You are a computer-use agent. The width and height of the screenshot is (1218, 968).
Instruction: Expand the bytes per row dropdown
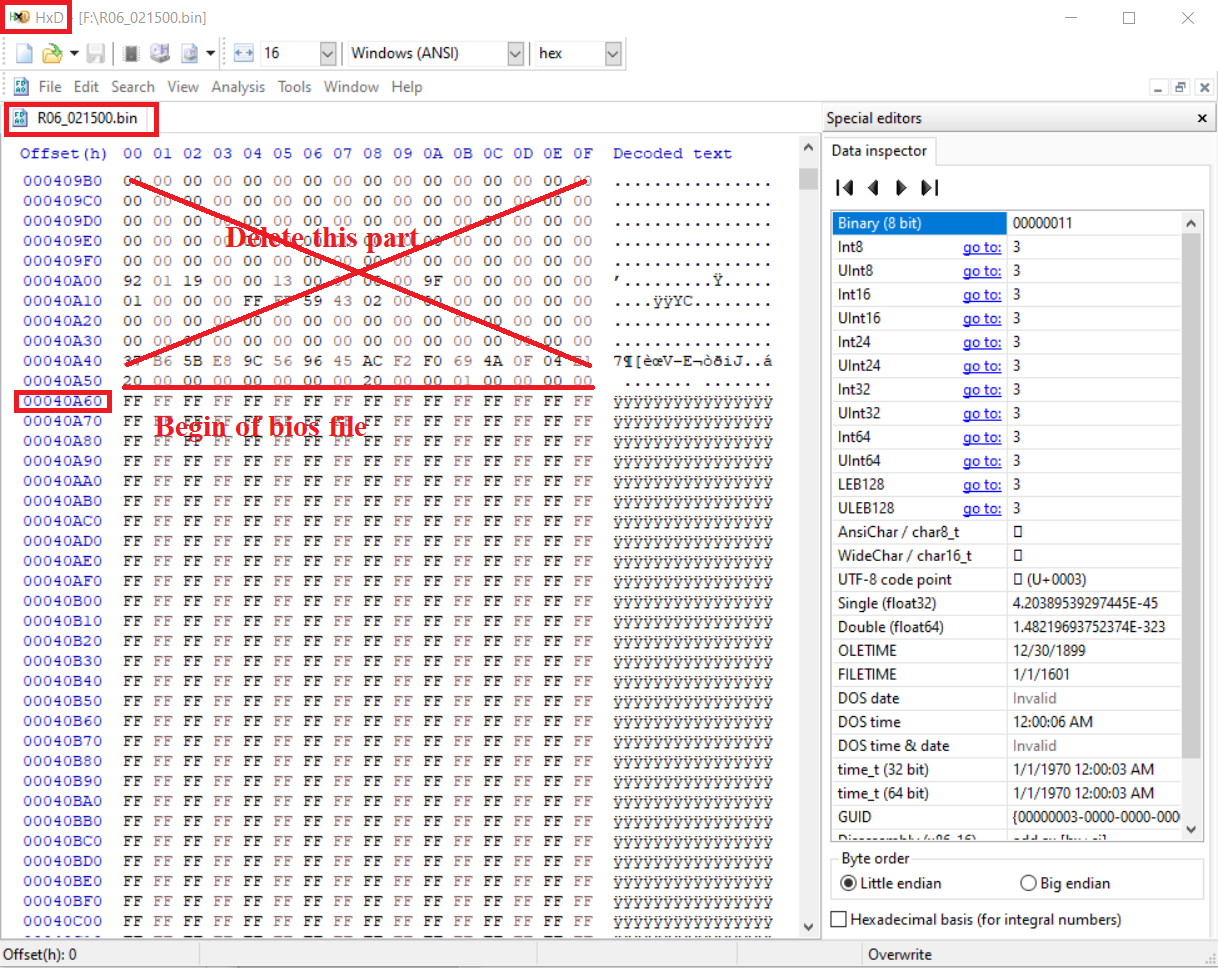coord(328,54)
